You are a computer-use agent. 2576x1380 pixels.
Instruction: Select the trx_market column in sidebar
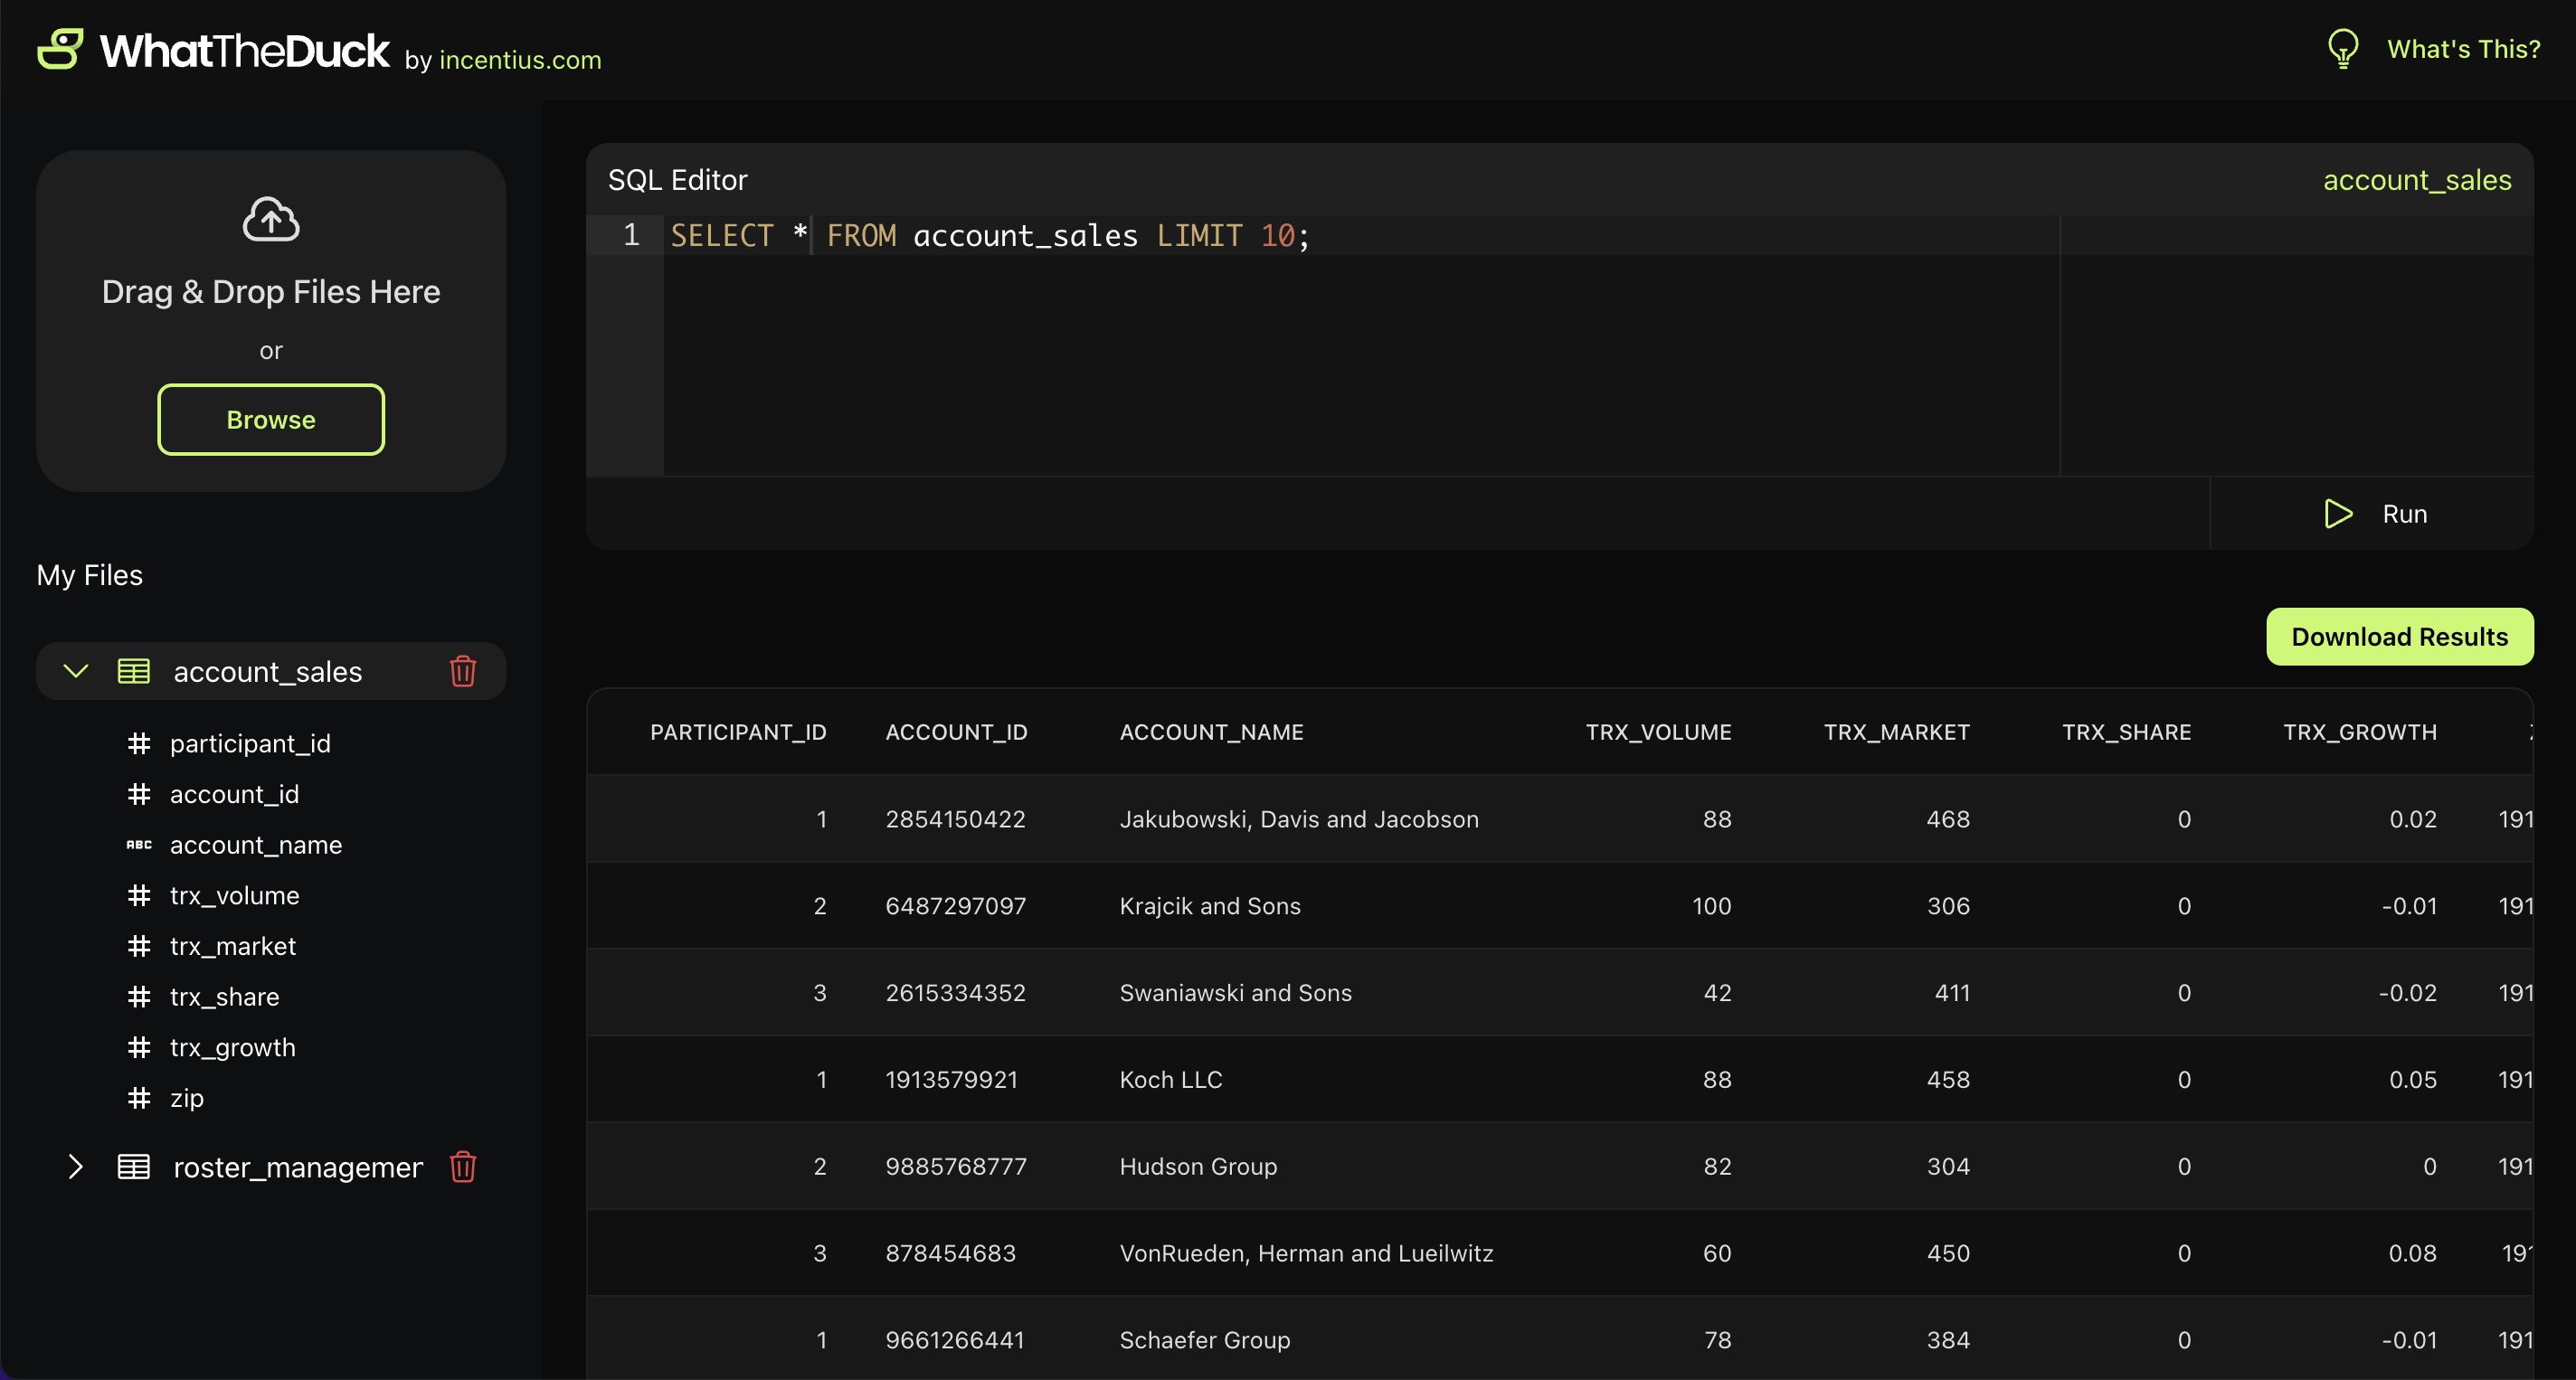(233, 946)
